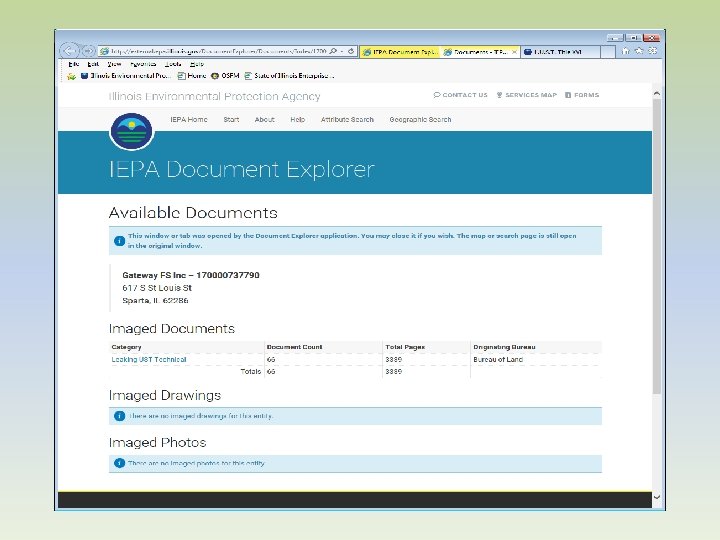The image size is (720, 540).
Task: Open a new blank browser tab
Action: coord(608,52)
